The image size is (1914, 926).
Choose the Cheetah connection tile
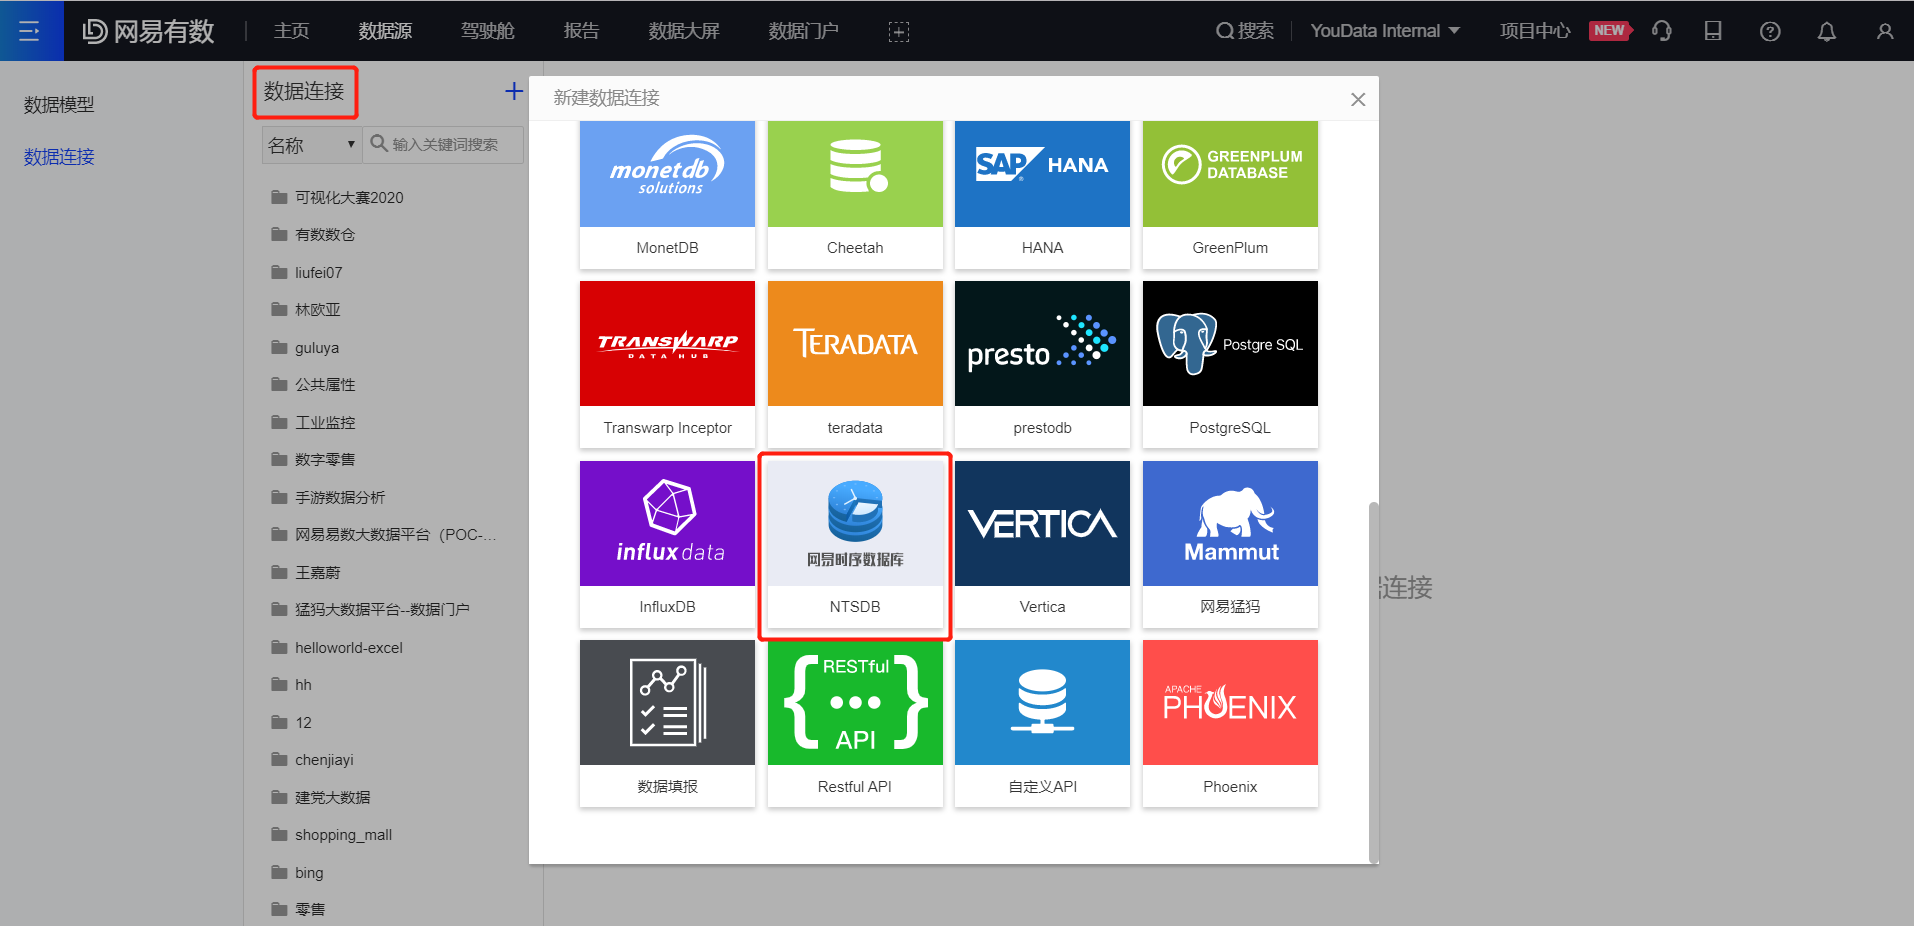coord(855,194)
